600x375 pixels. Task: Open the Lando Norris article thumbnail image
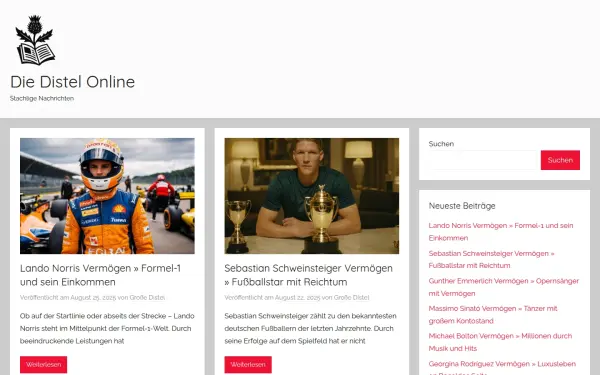pos(107,196)
